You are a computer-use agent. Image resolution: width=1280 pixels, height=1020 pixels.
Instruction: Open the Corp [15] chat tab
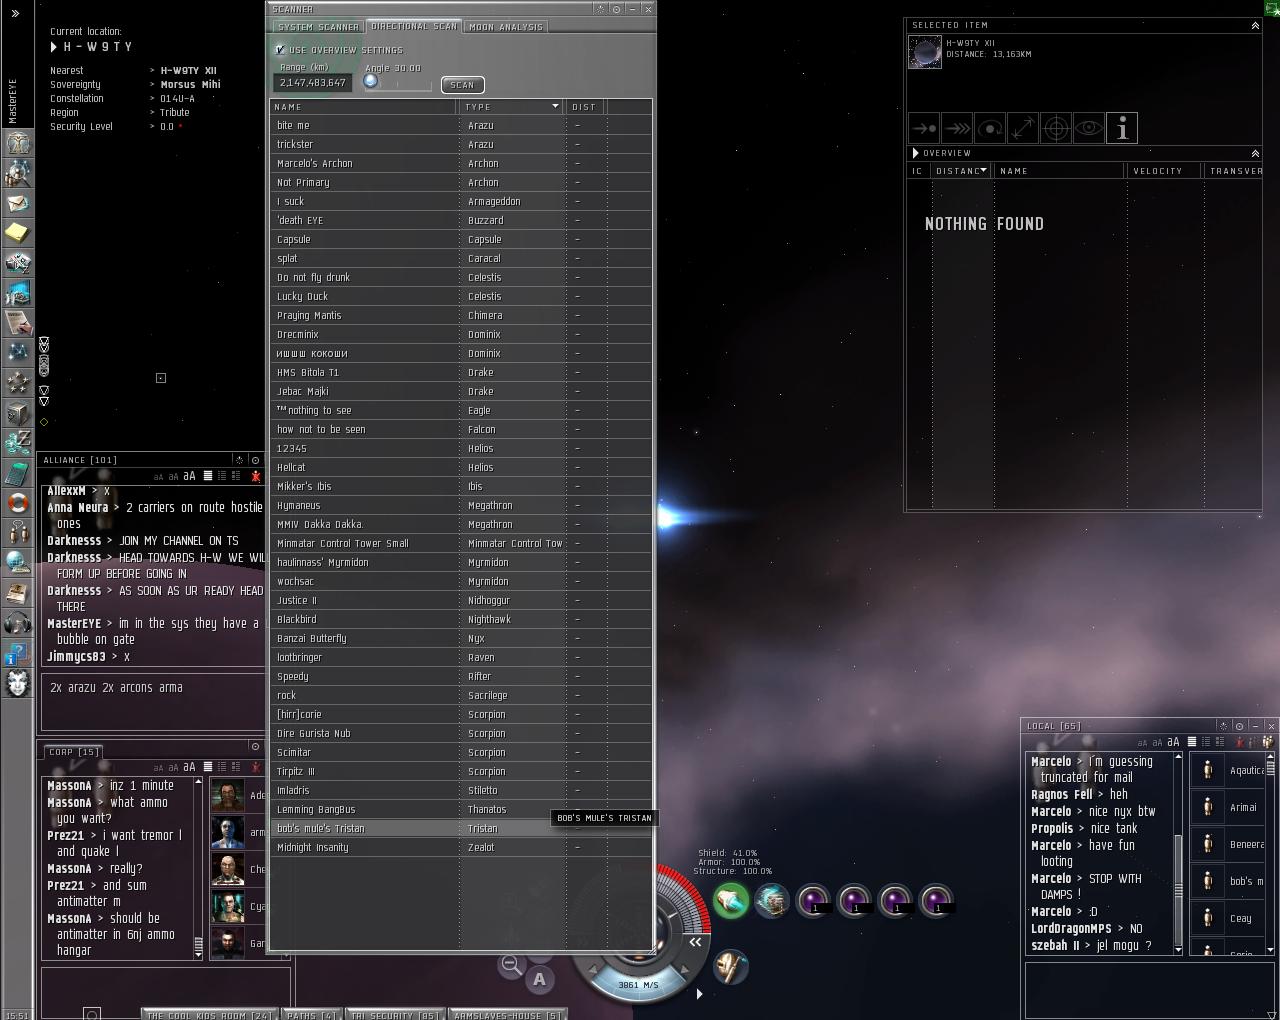coord(72,751)
